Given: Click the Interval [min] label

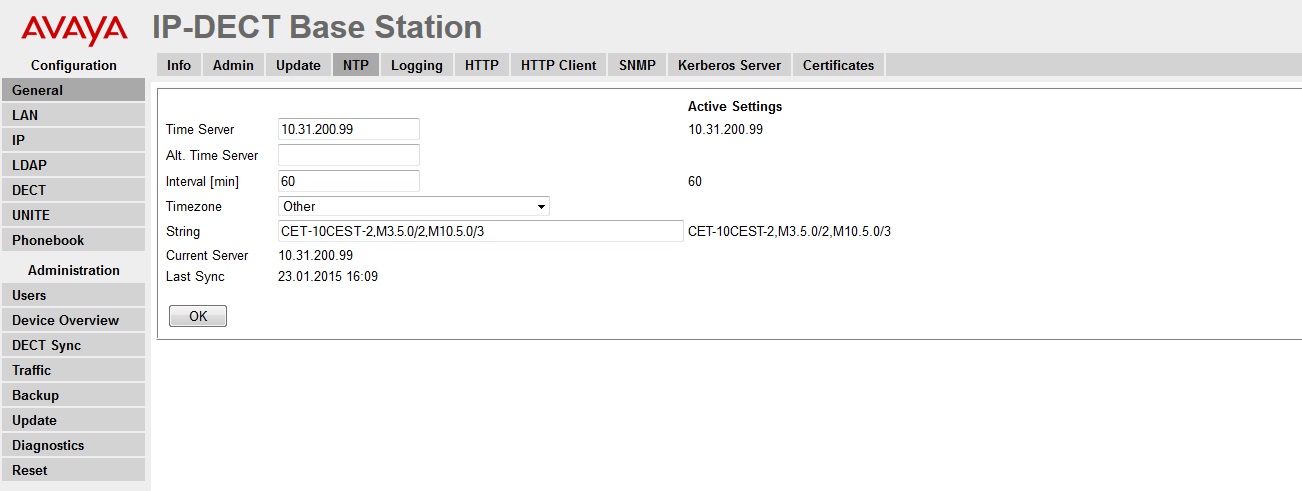Looking at the screenshot, I should point(202,181).
